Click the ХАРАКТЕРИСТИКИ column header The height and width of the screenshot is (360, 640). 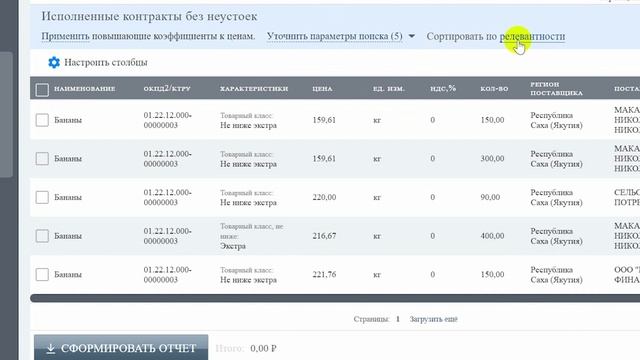pyautogui.click(x=254, y=89)
